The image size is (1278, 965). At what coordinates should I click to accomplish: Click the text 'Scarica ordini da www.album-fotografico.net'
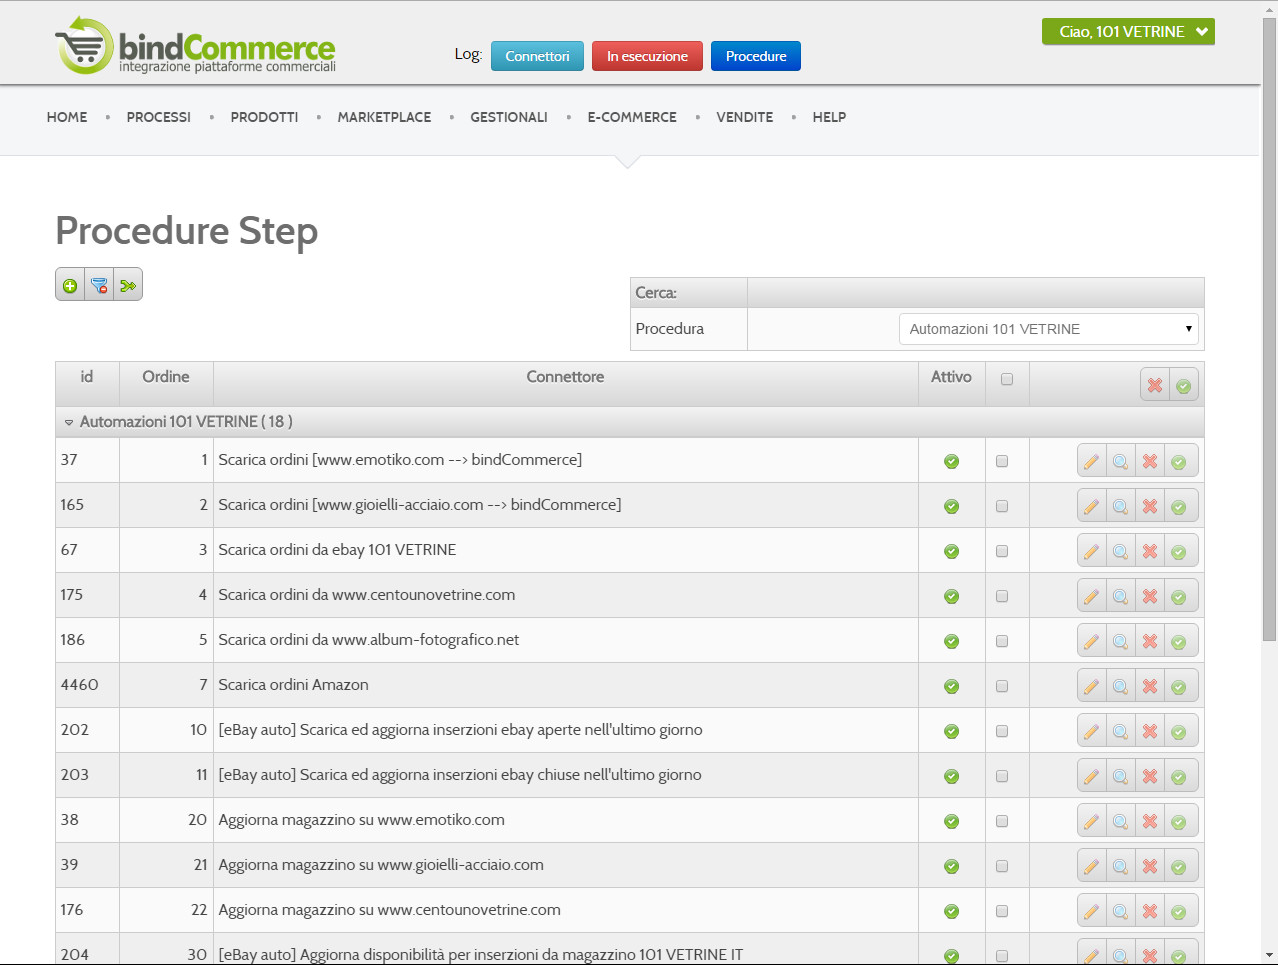(x=369, y=640)
